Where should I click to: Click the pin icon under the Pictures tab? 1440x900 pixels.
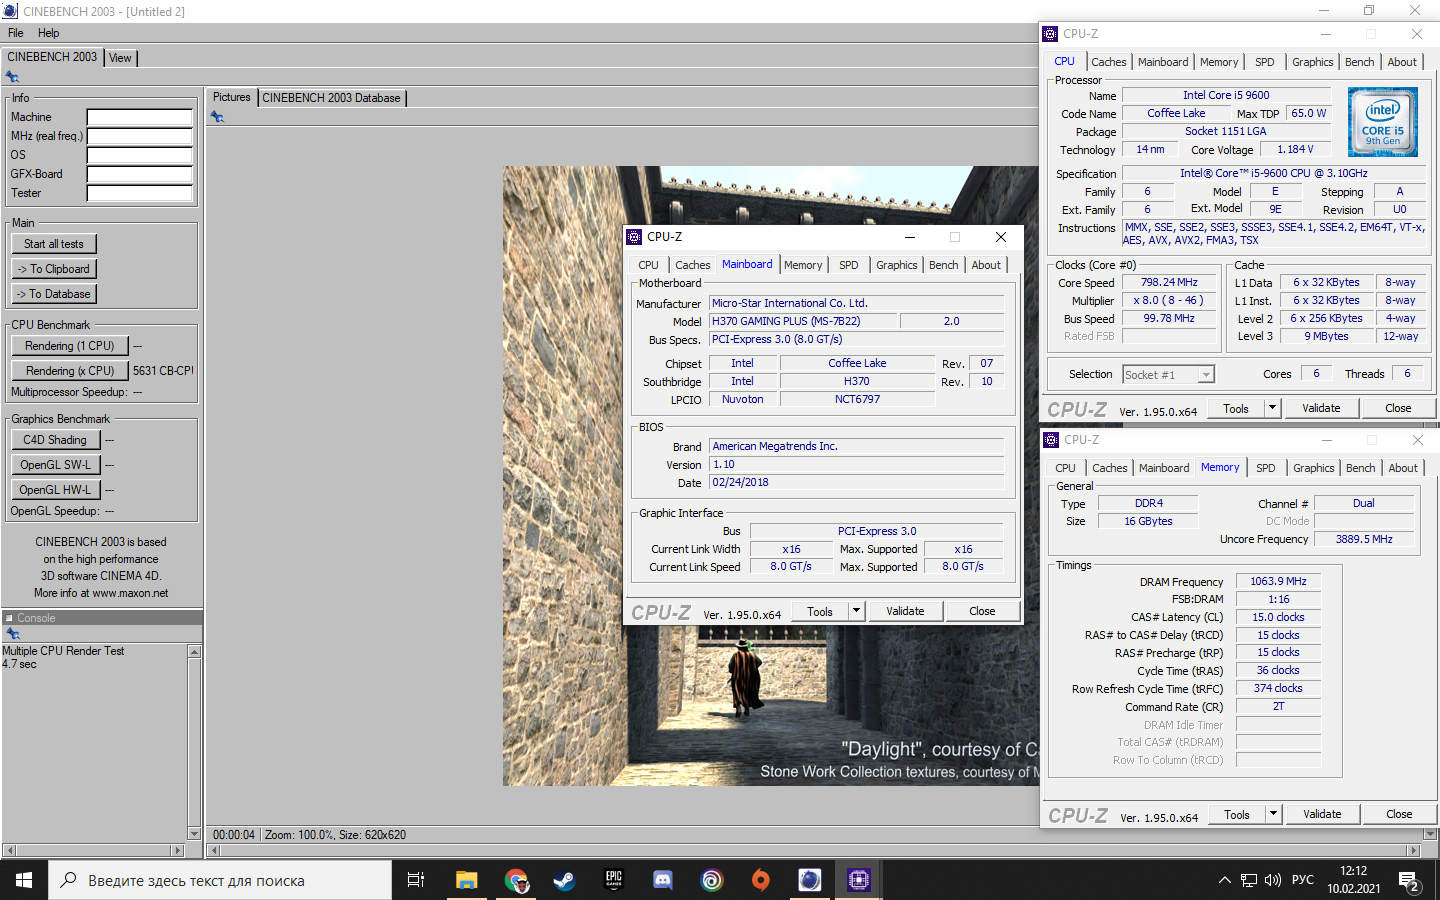217,117
